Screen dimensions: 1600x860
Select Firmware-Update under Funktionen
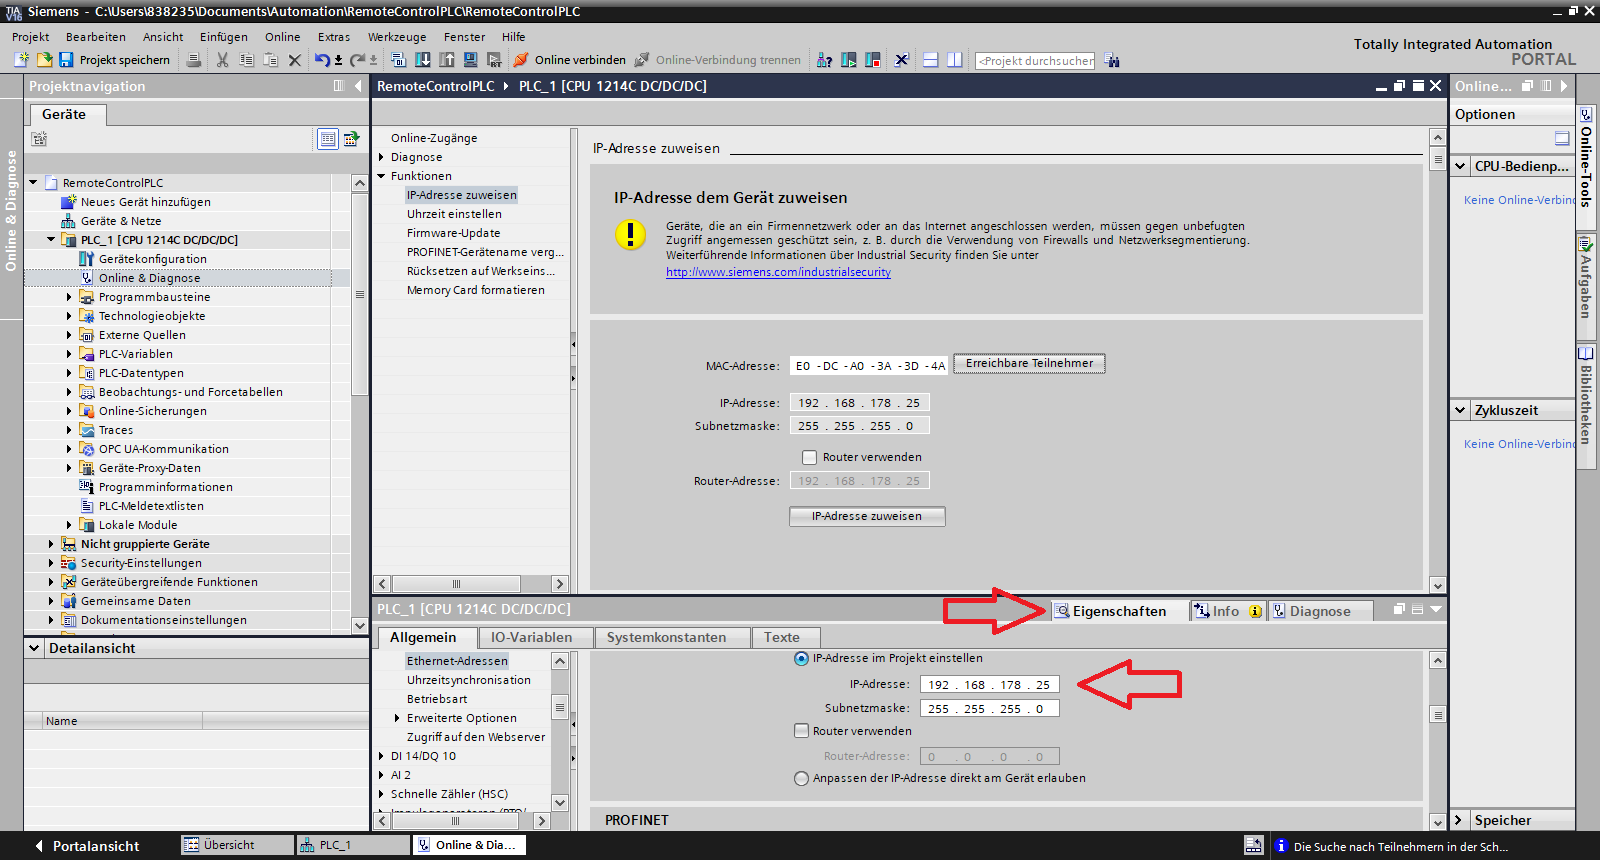[453, 233]
